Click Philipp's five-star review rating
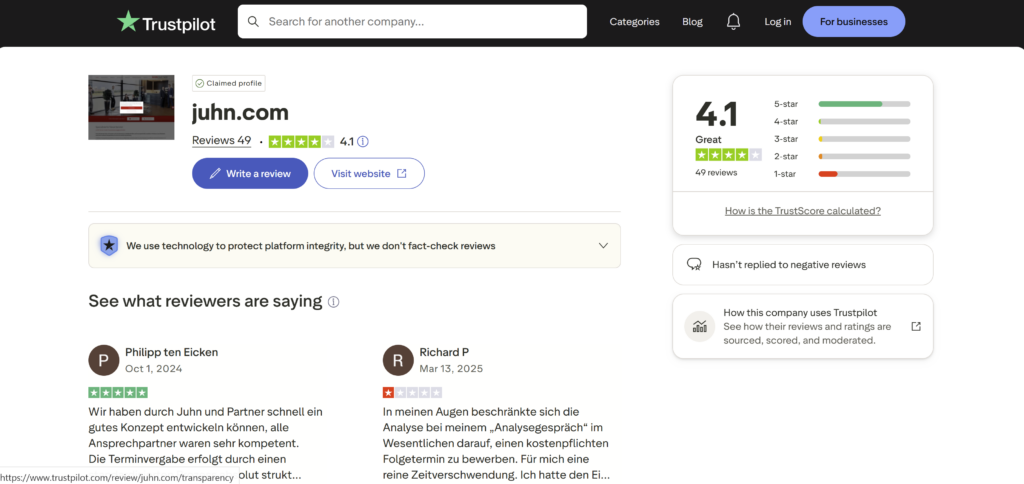1024x484 pixels. click(x=118, y=393)
